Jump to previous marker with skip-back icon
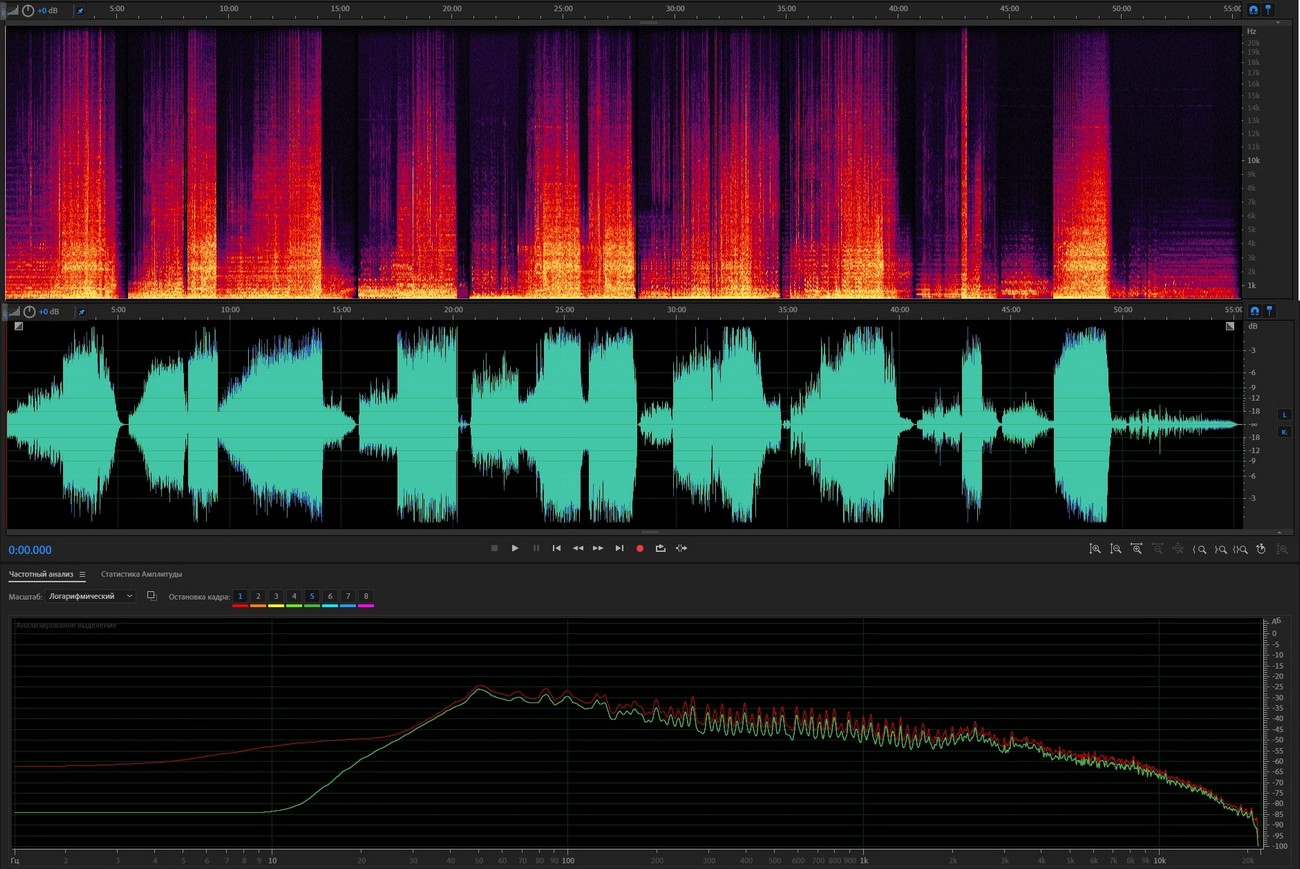The image size is (1300, 869). (x=557, y=548)
